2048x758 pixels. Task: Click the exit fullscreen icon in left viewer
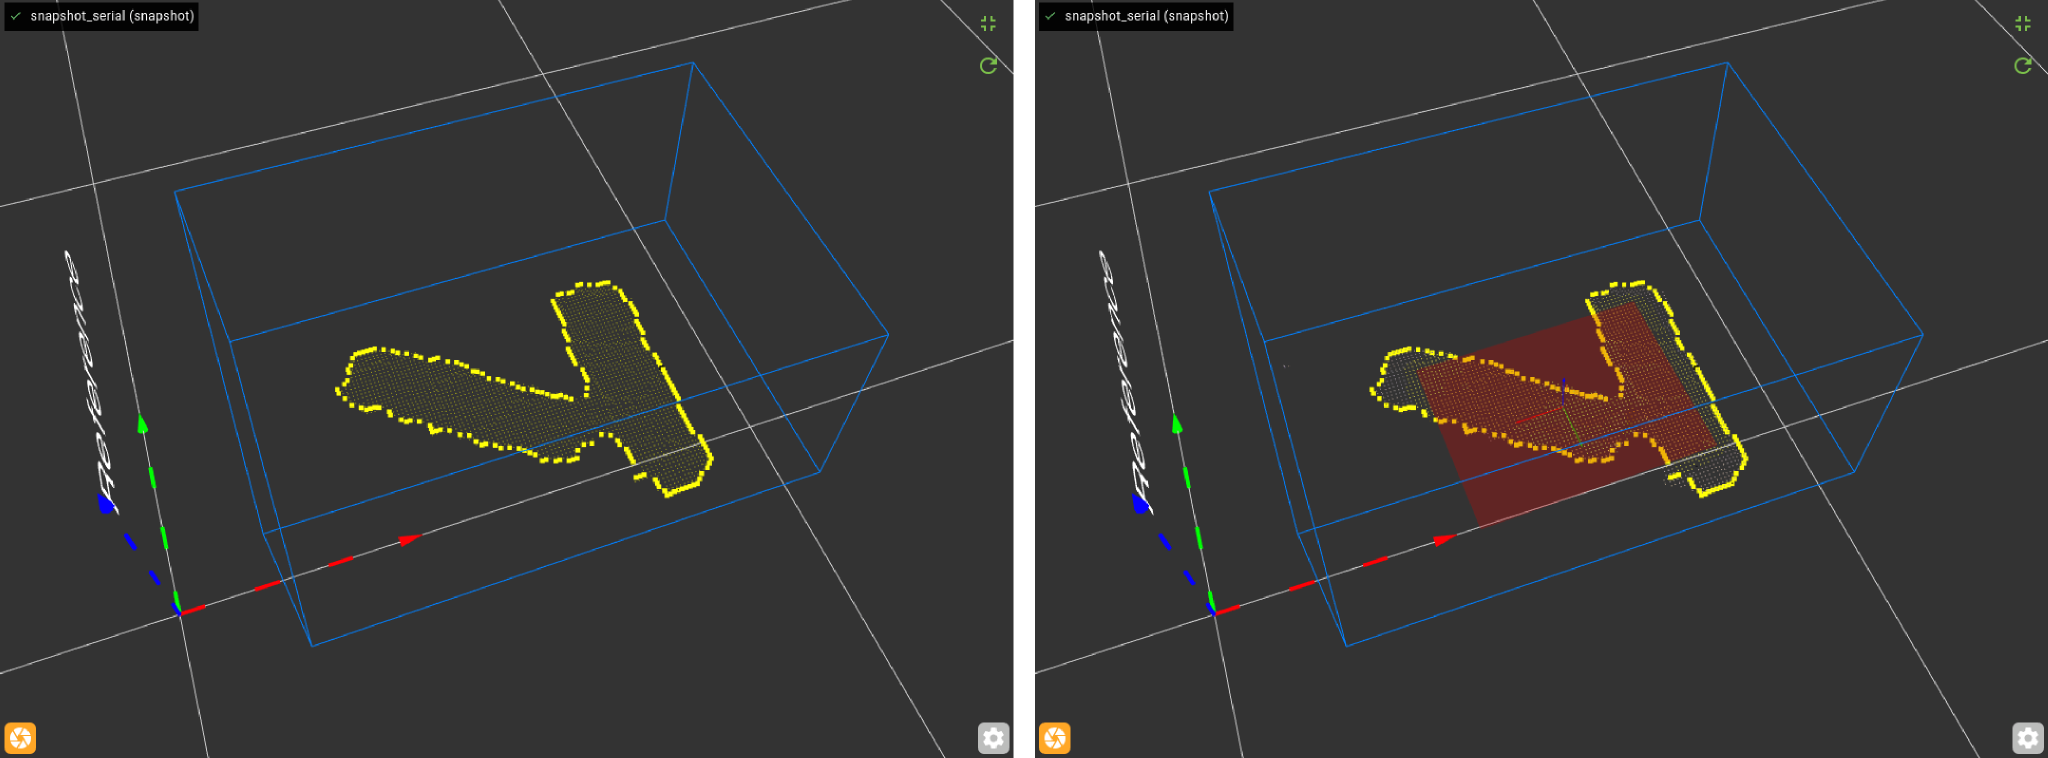coord(988,24)
